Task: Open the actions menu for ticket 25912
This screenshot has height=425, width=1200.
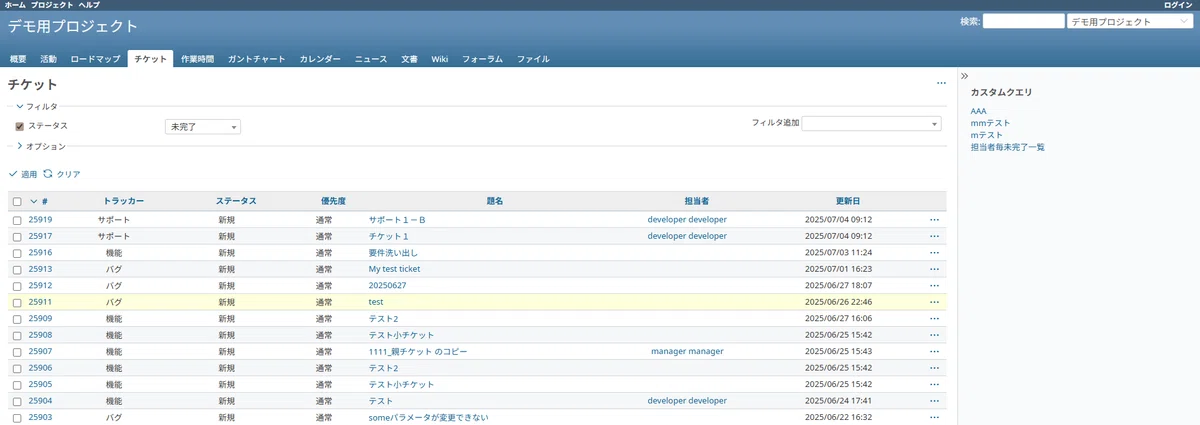Action: coord(935,285)
